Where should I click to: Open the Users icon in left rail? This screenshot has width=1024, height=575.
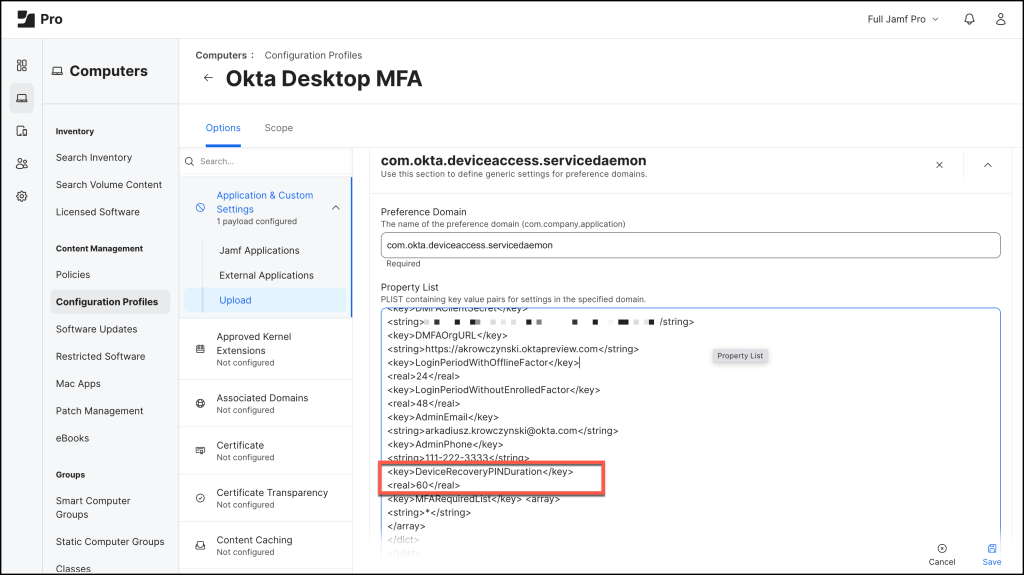[22, 164]
